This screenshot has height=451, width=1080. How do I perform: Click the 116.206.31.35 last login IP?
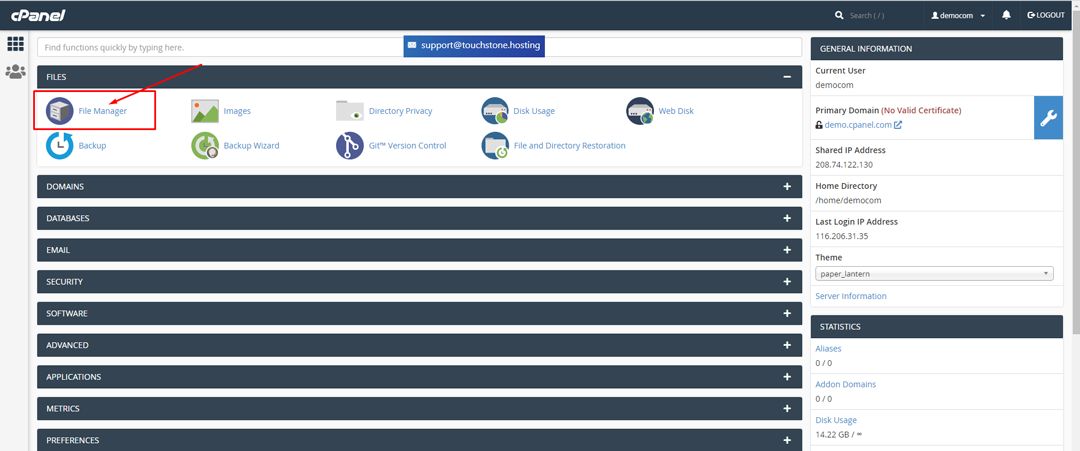842,236
